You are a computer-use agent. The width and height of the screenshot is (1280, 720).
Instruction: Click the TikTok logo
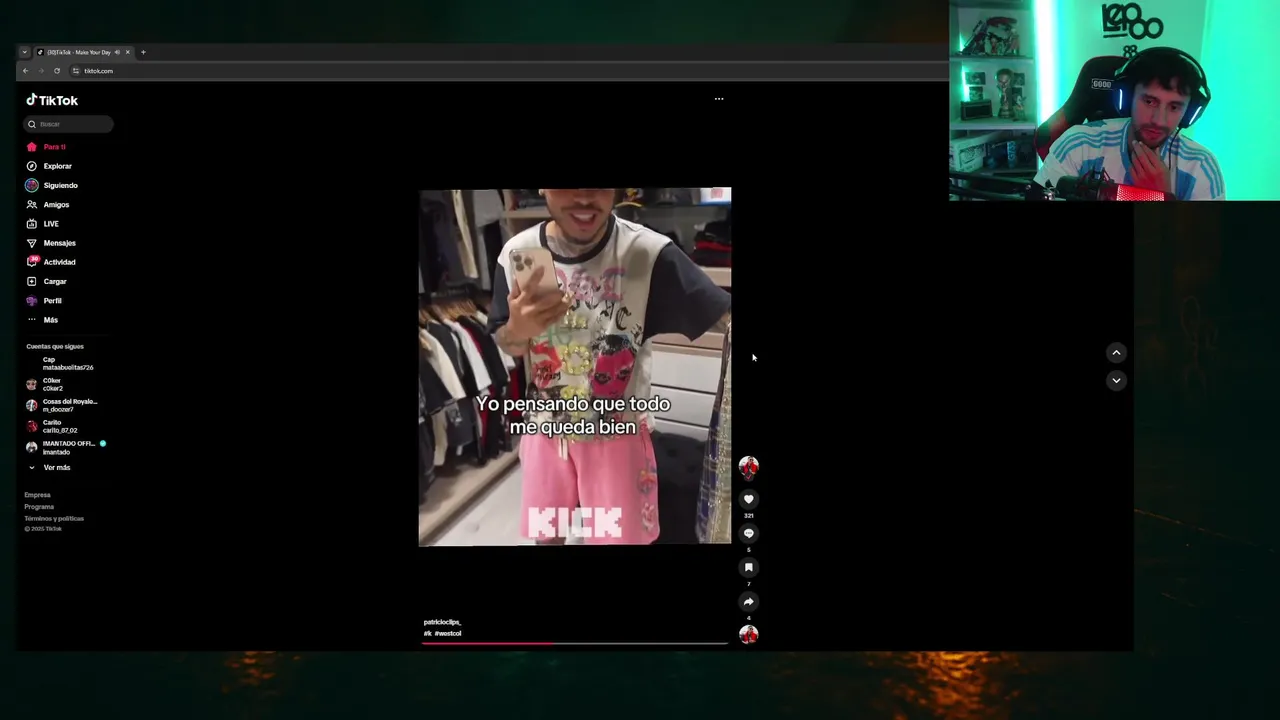tap(52, 100)
